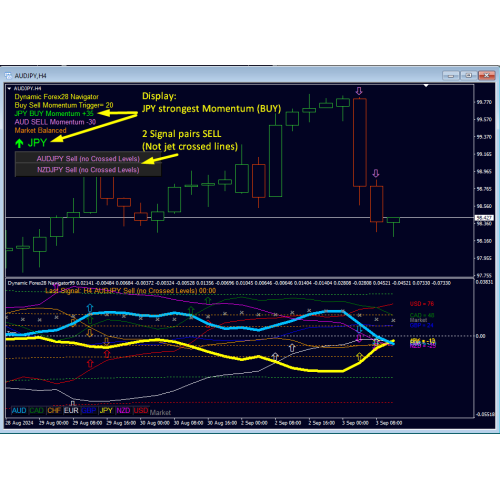Close the AUDJPY,H4 chart window
This screenshot has width=500, height=500.
[x=486, y=76]
